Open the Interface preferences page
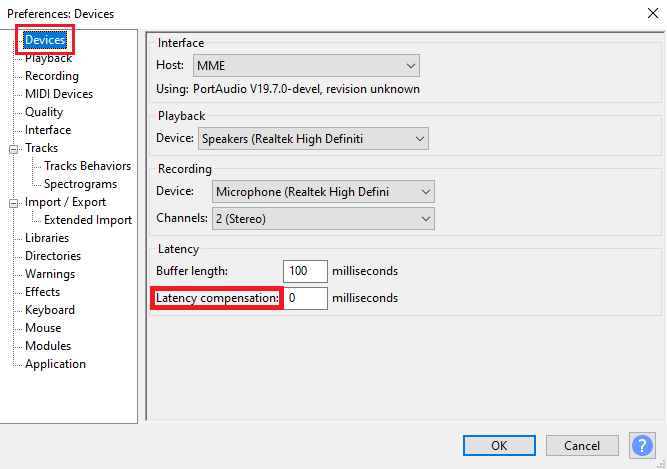This screenshot has width=667, height=469. [x=48, y=130]
